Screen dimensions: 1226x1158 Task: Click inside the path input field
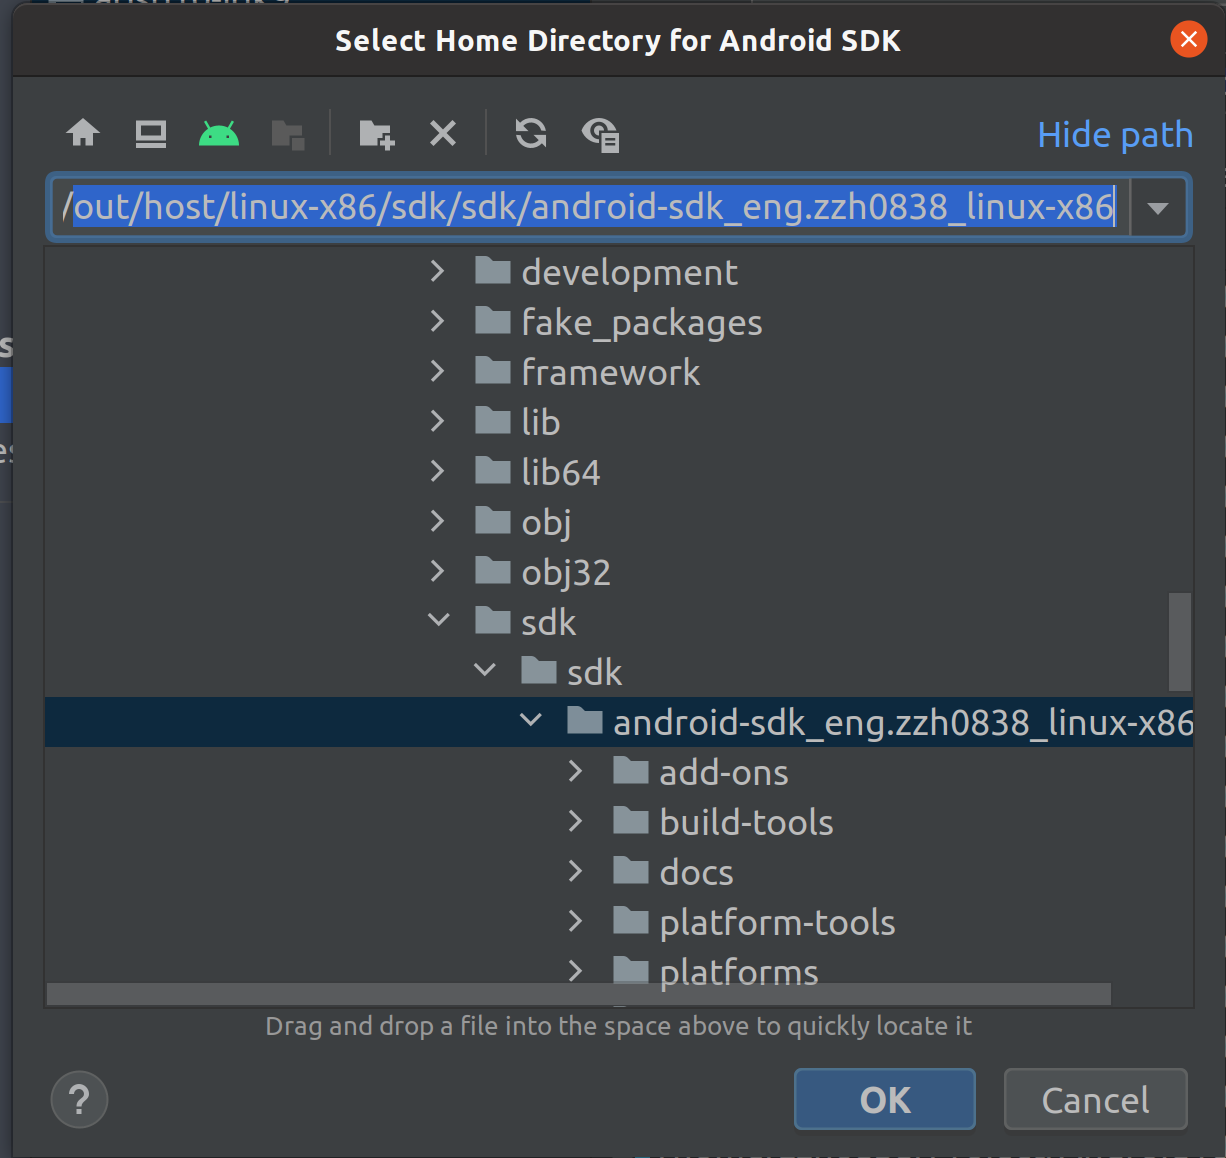coord(590,208)
